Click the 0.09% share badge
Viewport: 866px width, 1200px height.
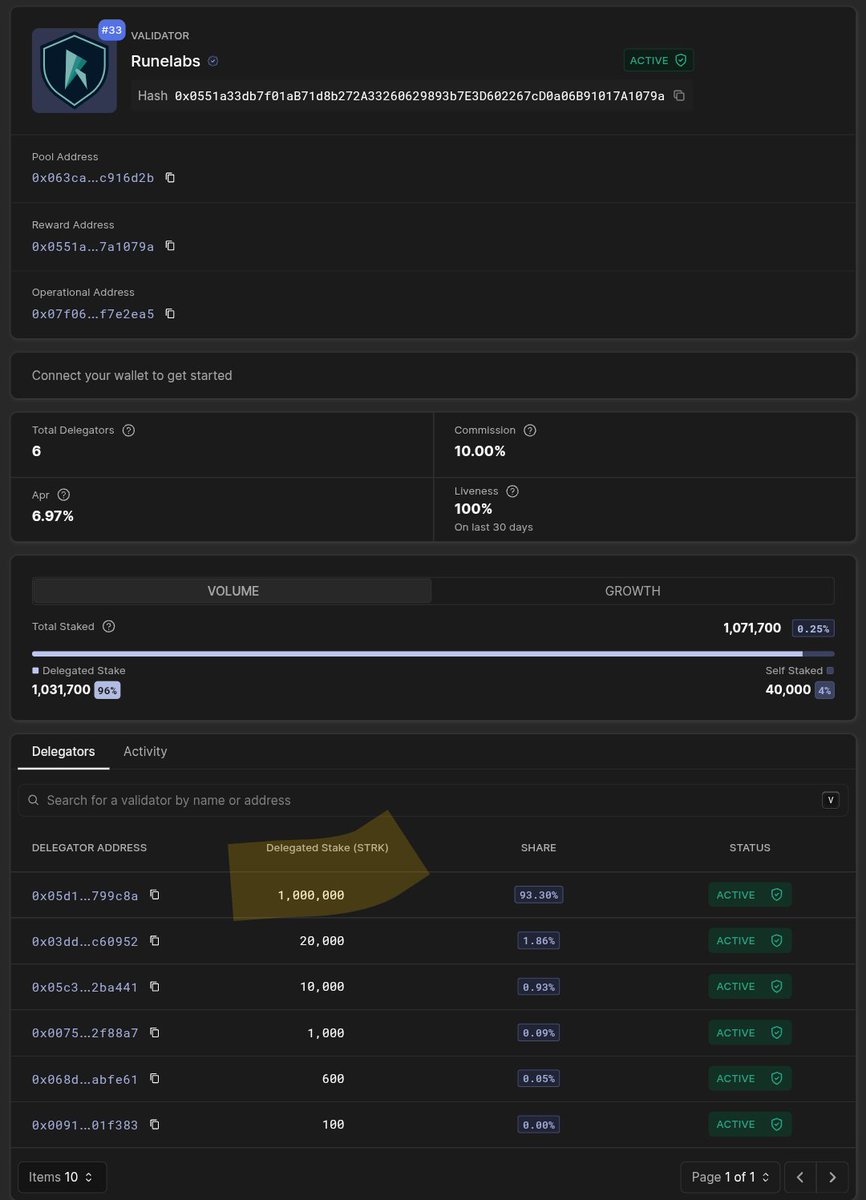pos(539,1033)
